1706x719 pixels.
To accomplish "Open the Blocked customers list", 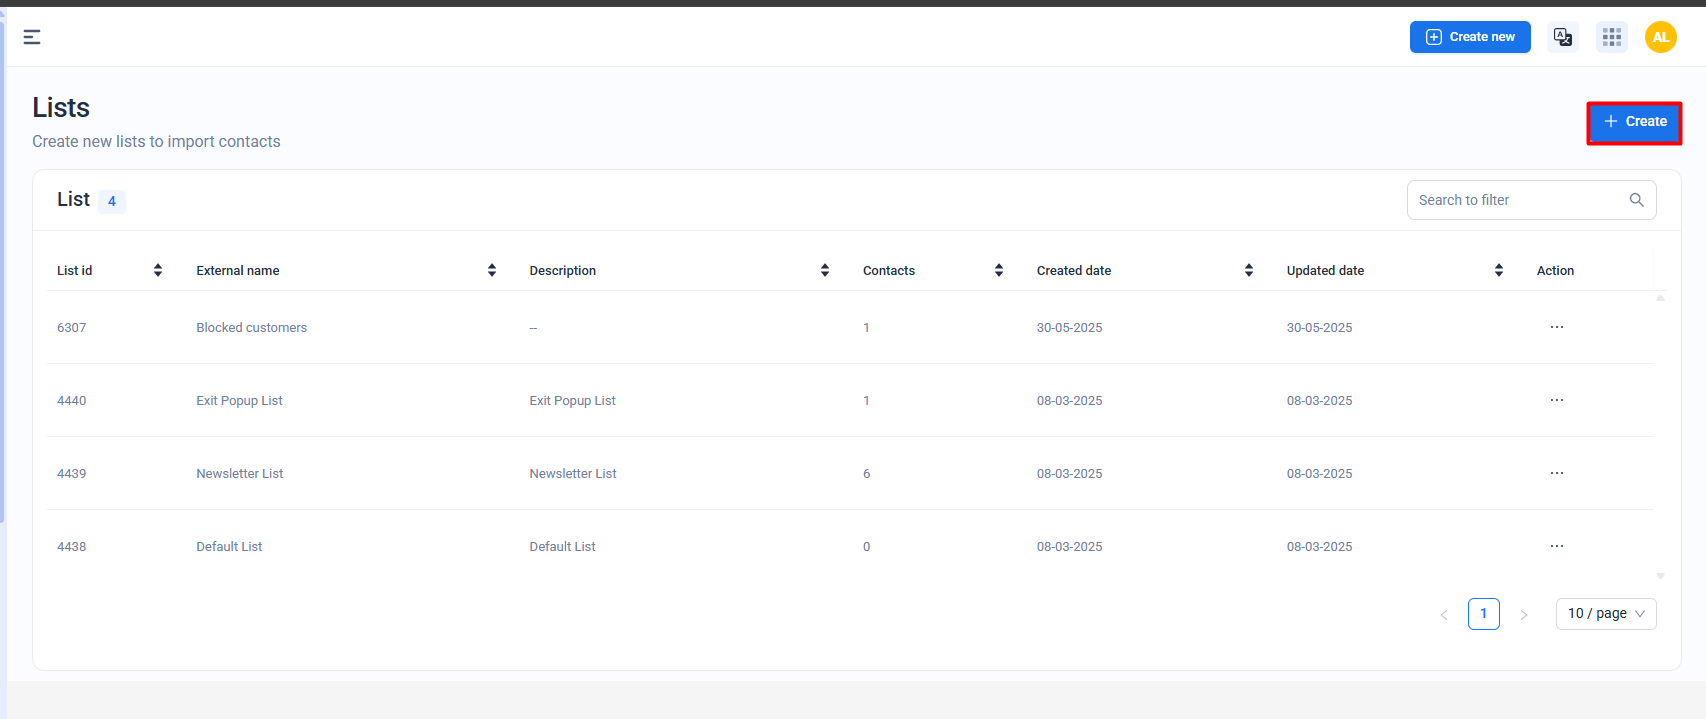I will [x=251, y=328].
